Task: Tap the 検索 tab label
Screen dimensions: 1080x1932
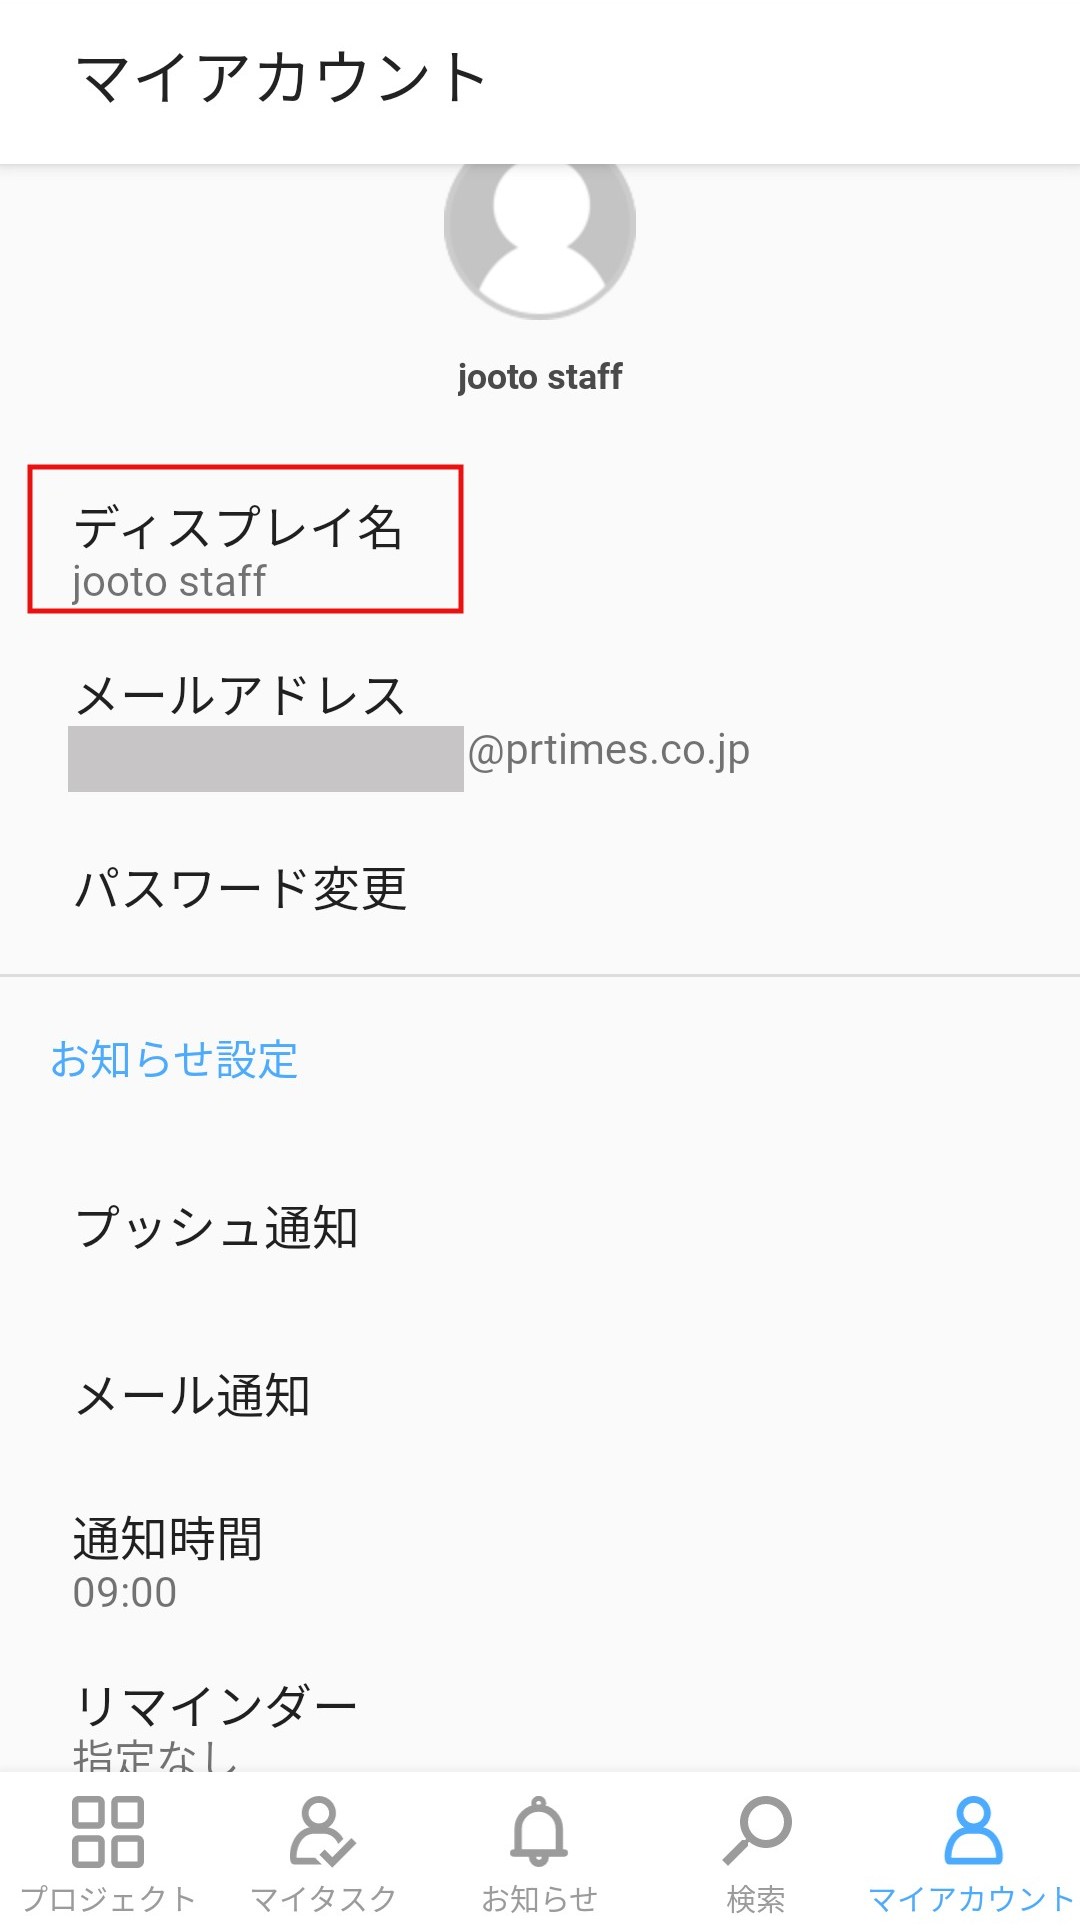Action: point(756,1898)
